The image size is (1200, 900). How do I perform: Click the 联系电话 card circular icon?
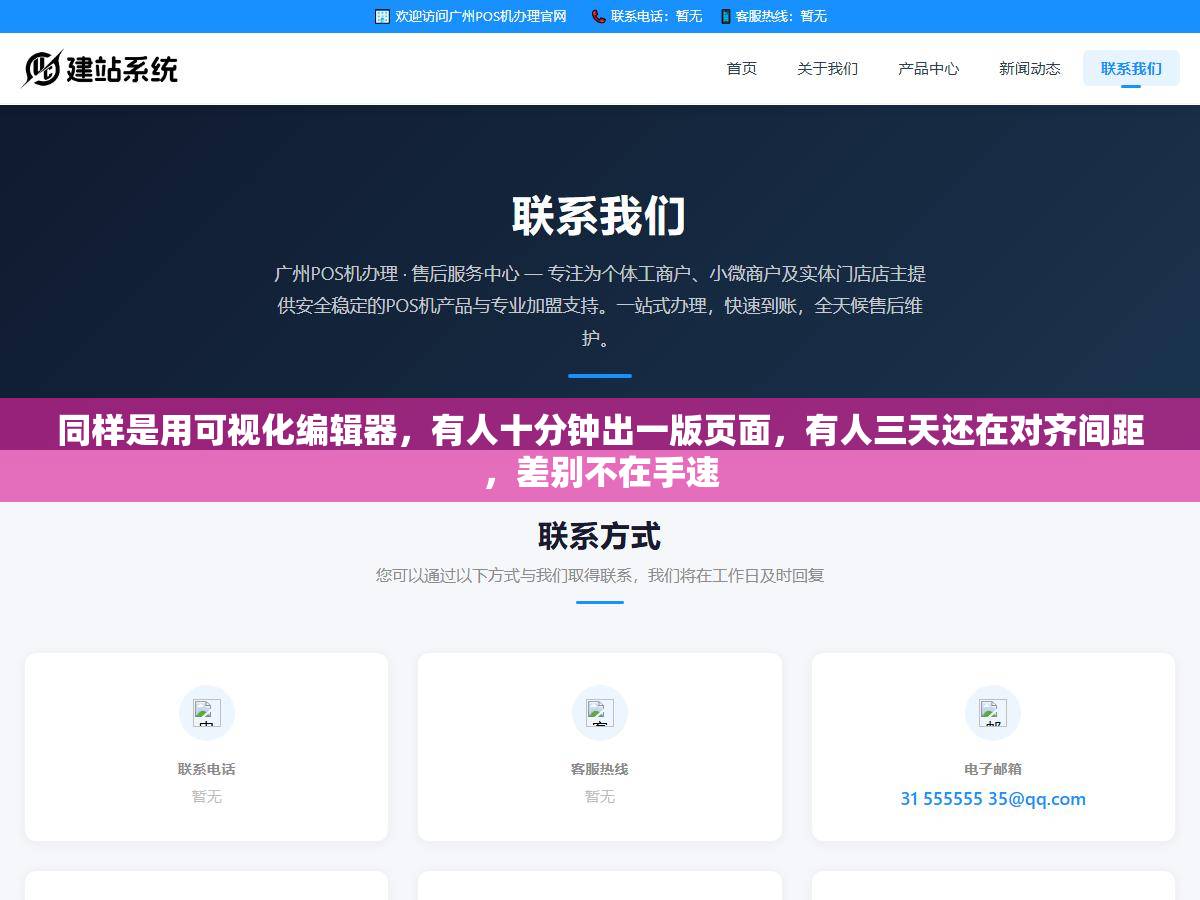tap(207, 713)
